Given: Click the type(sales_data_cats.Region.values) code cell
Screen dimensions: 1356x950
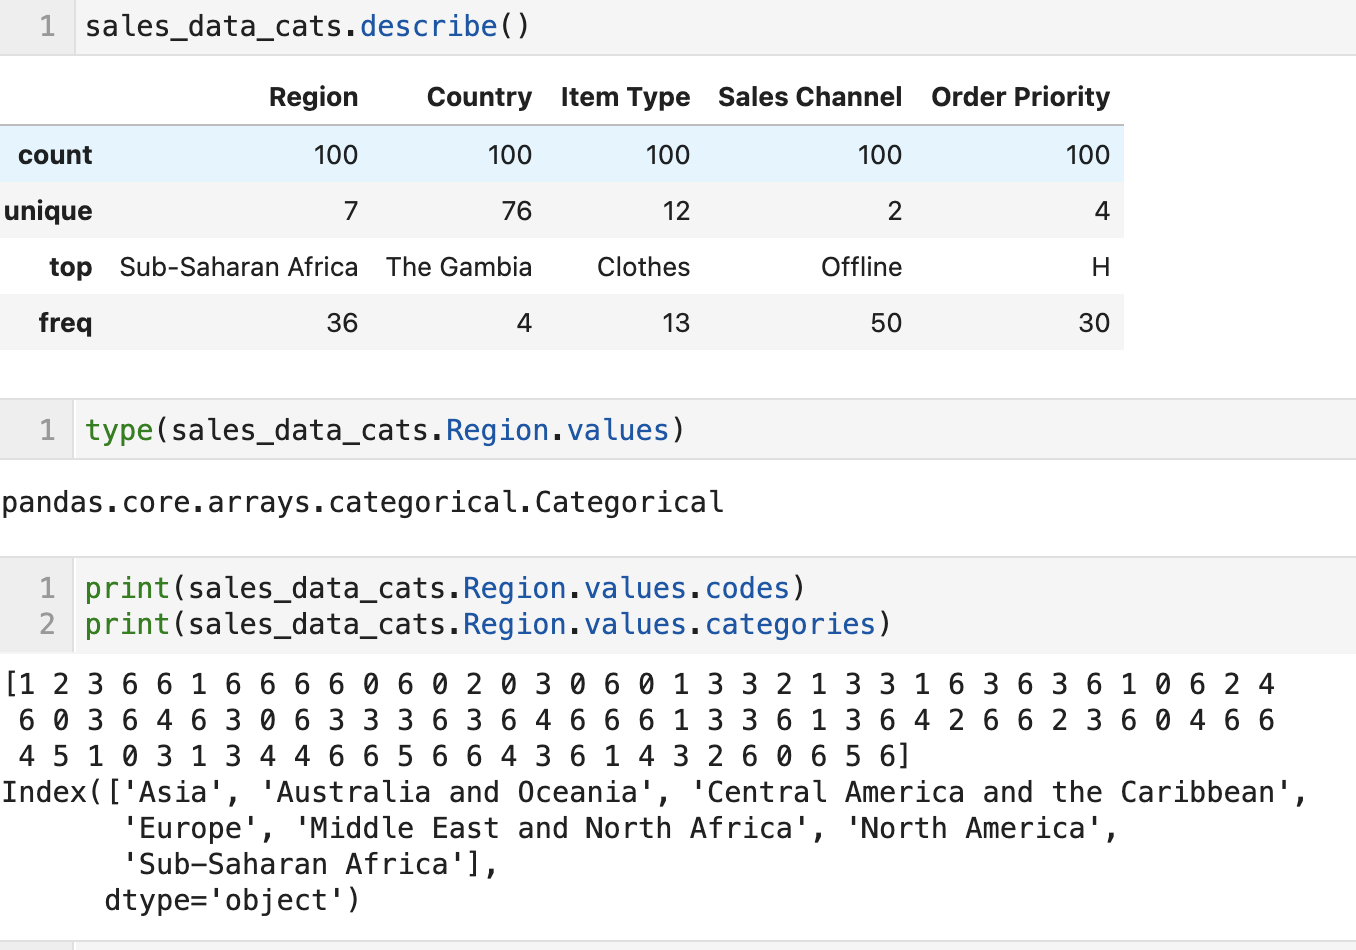Looking at the screenshot, I should tap(715, 430).
